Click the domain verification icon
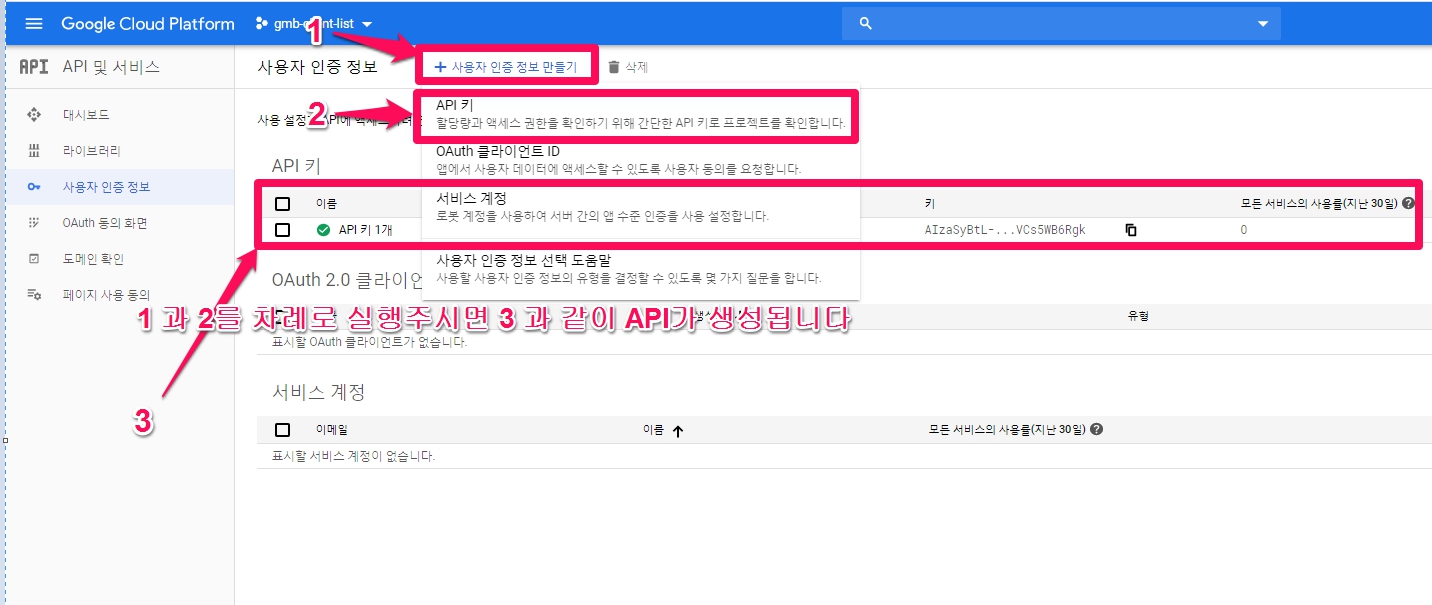 [34, 259]
